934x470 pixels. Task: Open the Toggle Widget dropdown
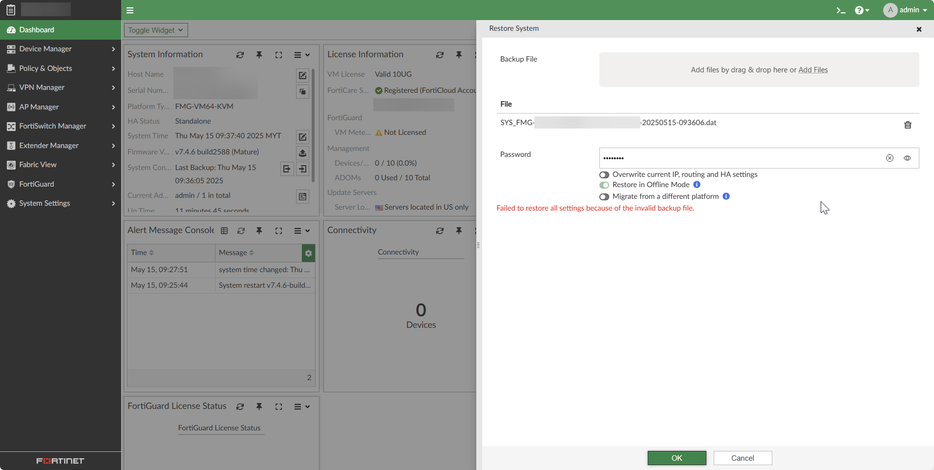point(155,30)
